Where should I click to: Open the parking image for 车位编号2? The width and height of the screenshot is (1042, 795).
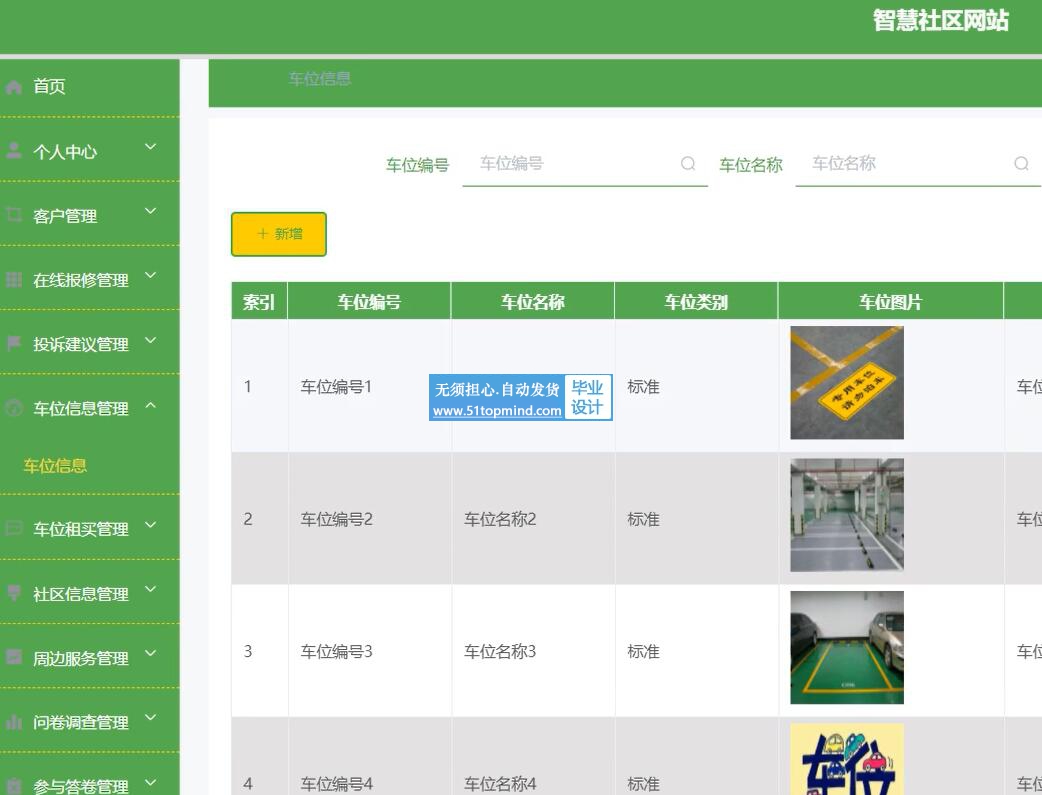point(847,515)
